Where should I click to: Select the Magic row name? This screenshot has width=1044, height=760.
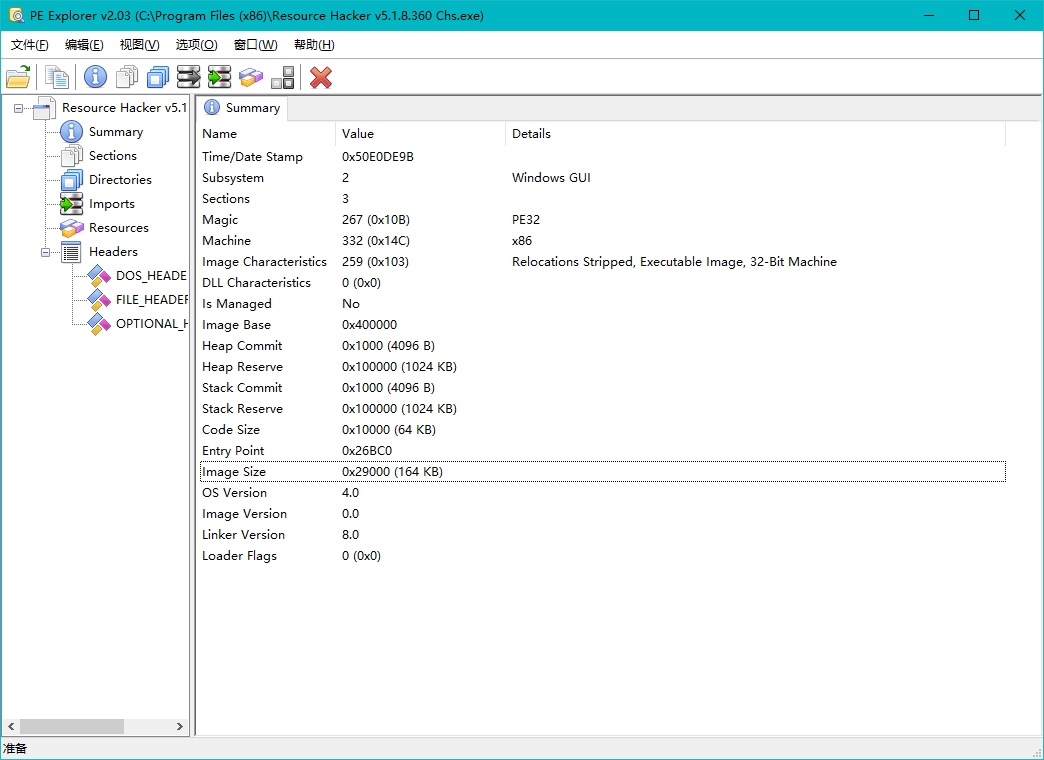(x=220, y=220)
